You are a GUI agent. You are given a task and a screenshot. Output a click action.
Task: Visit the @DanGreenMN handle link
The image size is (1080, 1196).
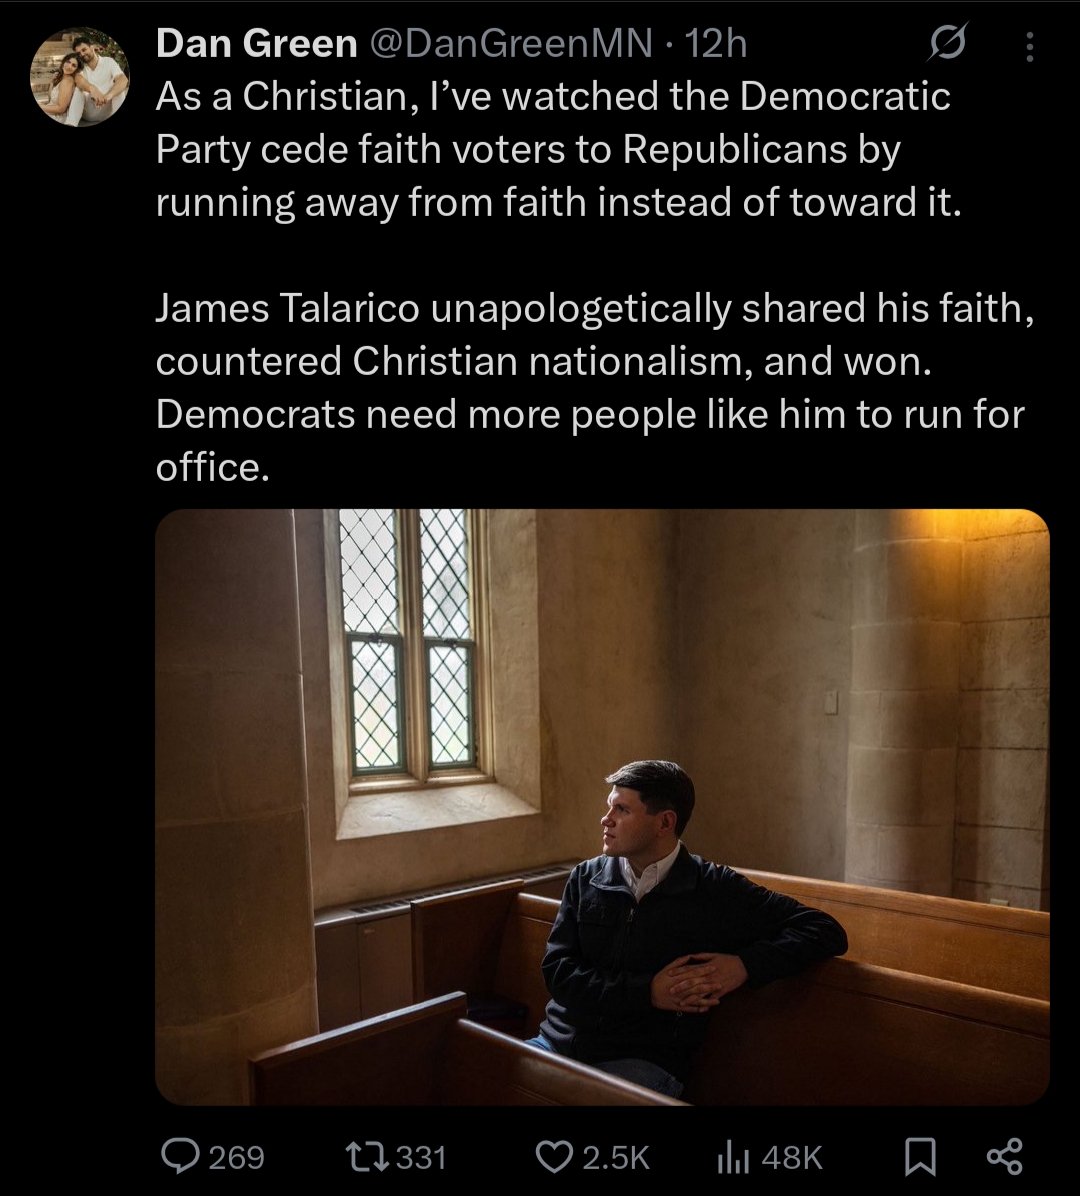[x=511, y=43]
